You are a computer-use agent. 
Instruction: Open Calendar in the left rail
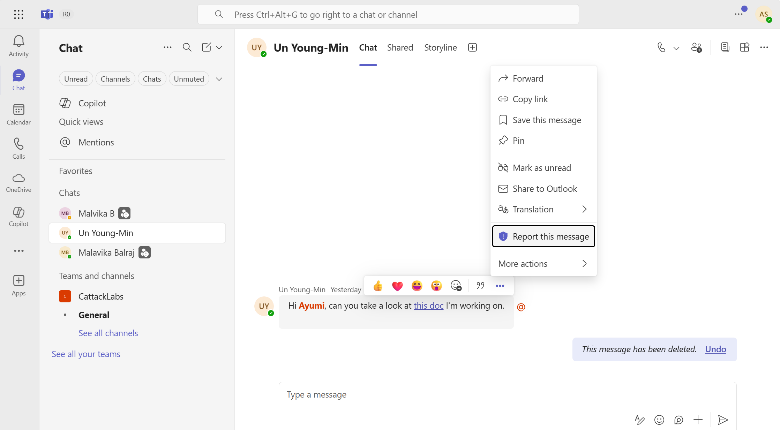(18, 114)
